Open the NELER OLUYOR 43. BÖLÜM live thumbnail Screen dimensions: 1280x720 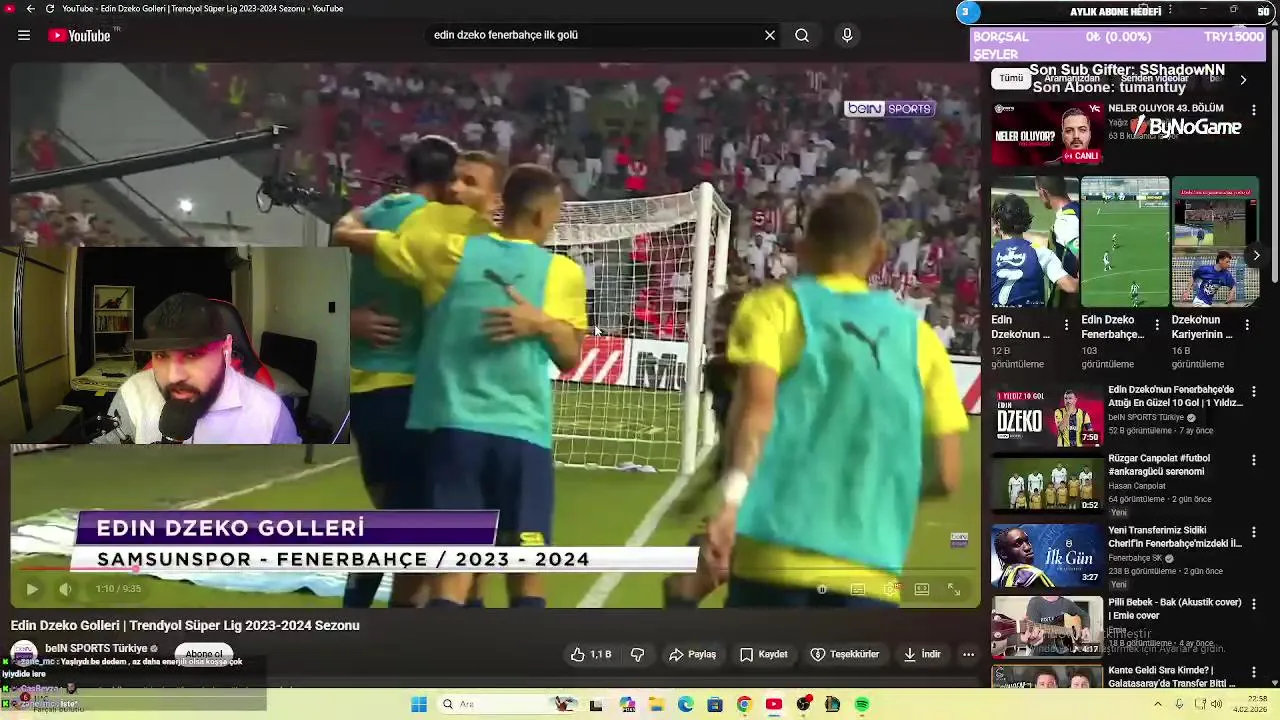coord(1046,133)
